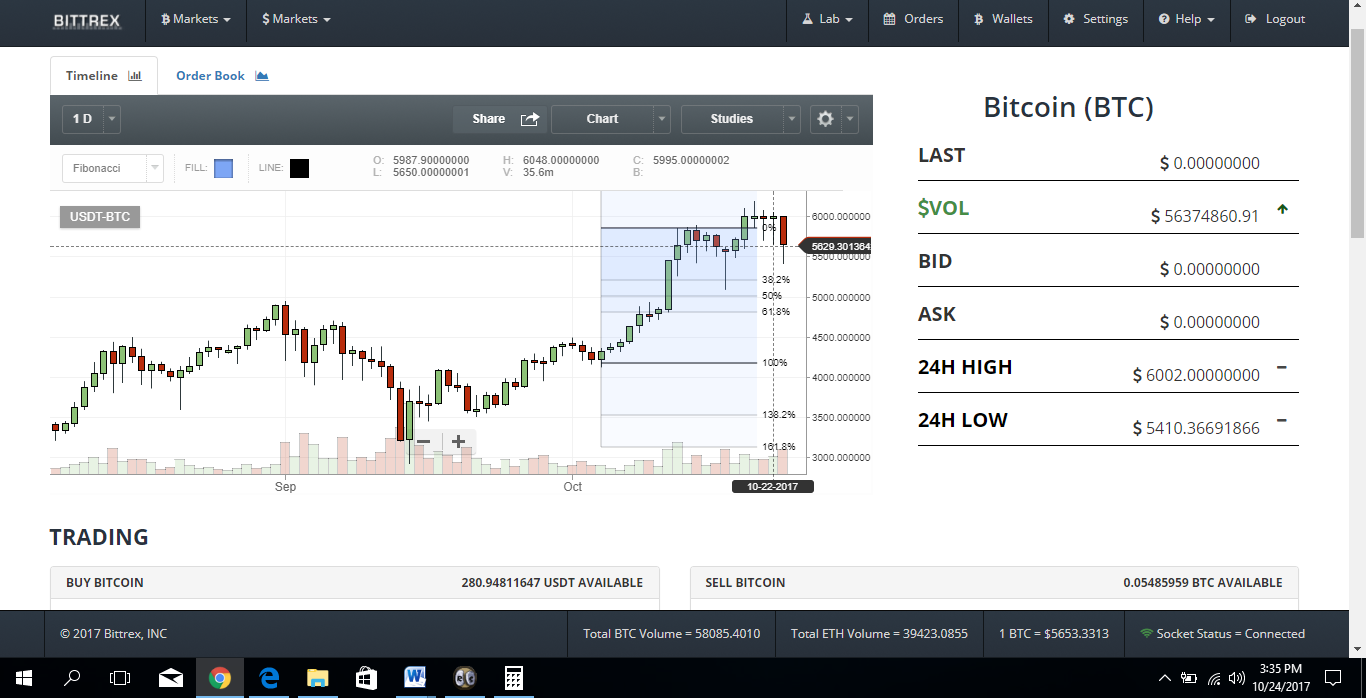Click the 61.8% Fibonacci level label

[776, 312]
